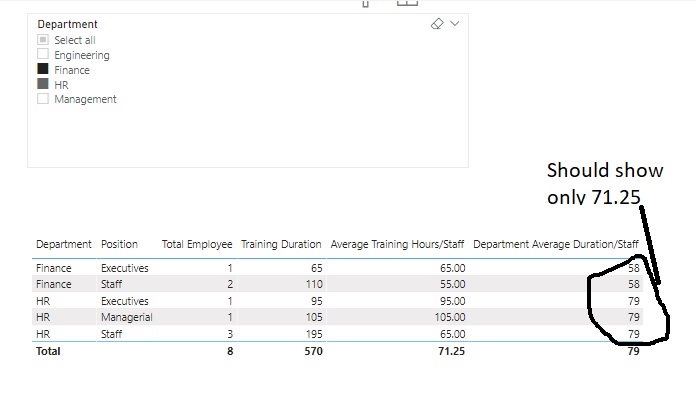696x414 pixels.
Task: Click training duration value 110
Action: click(314, 284)
